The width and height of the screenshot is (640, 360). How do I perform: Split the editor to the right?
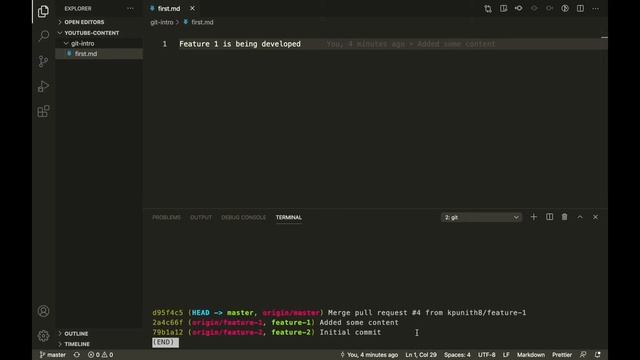pos(580,9)
